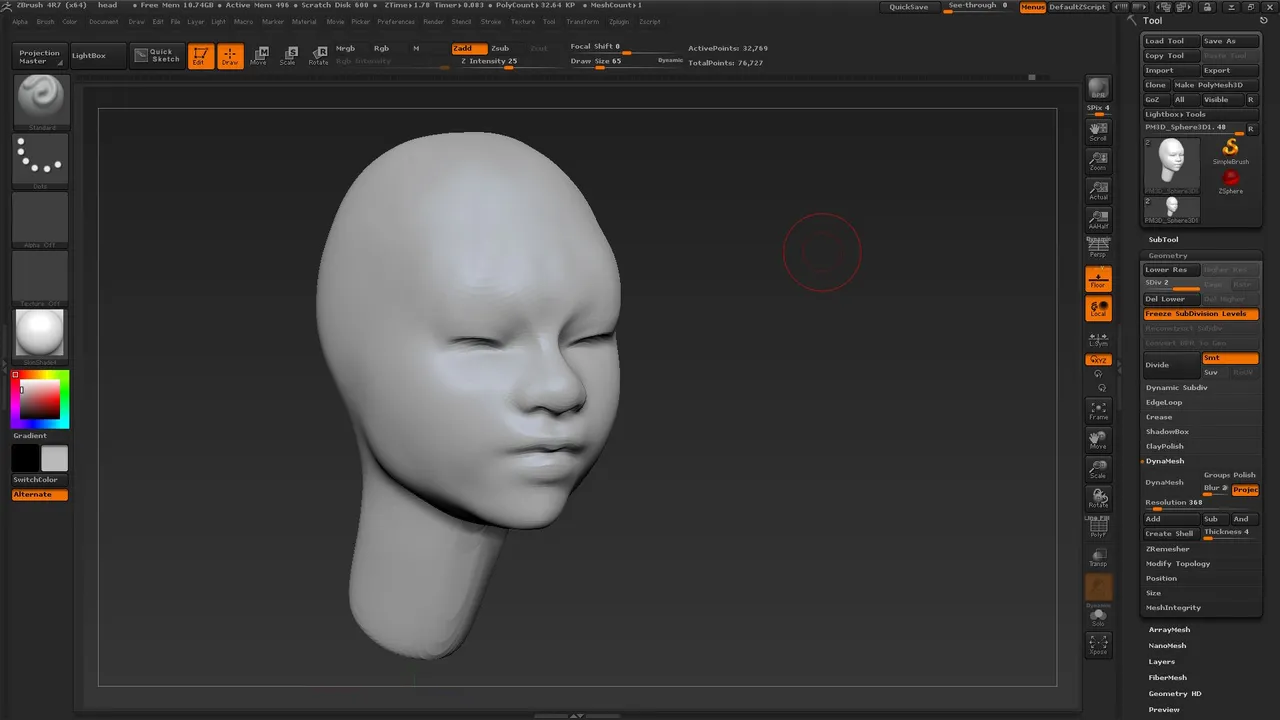Click the AAHalf view icon
Image resolution: width=1280 pixels, height=720 pixels.
[1098, 220]
